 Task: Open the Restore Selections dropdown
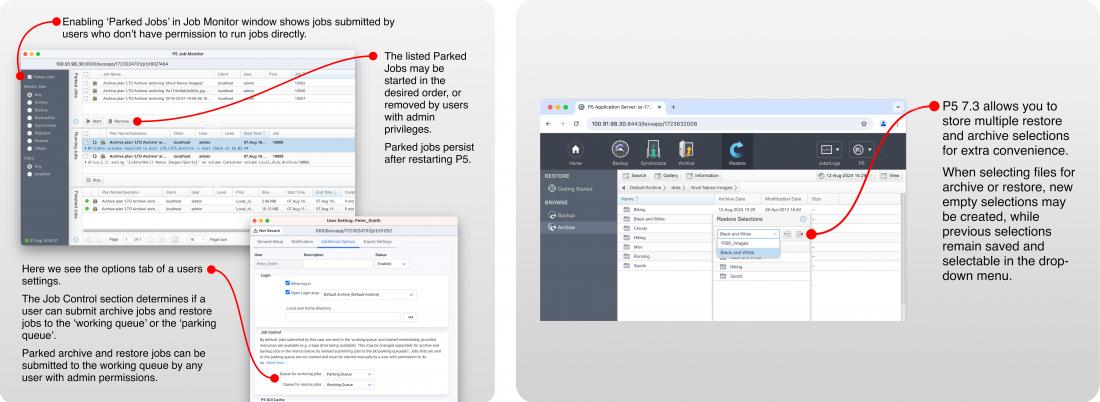click(x=748, y=234)
